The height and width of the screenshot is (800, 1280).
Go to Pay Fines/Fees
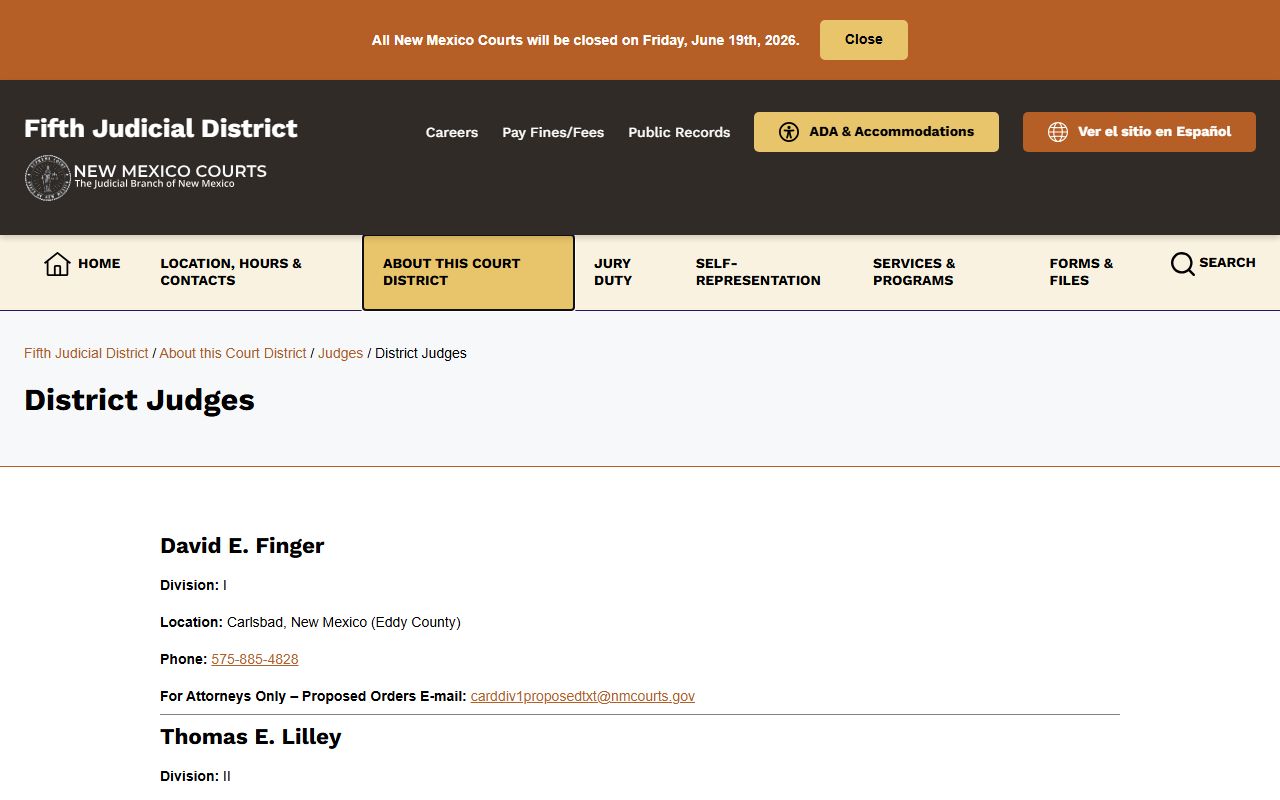click(553, 132)
